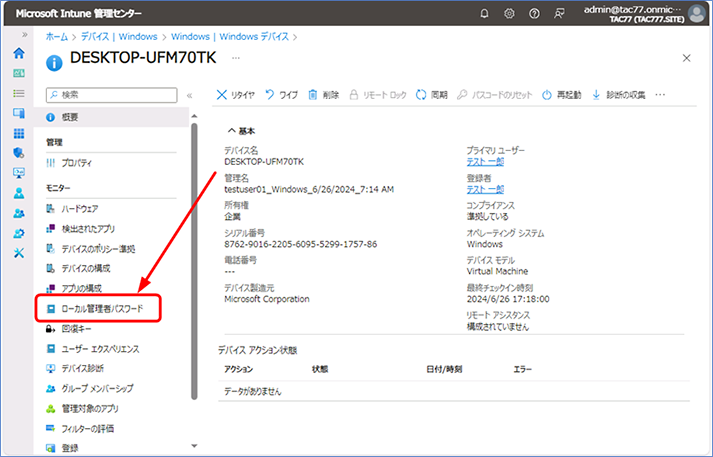Image resolution: width=713 pixels, height=457 pixels.
Task: Click the Windows | Windows デバイス breadcrumb
Action: 230,37
